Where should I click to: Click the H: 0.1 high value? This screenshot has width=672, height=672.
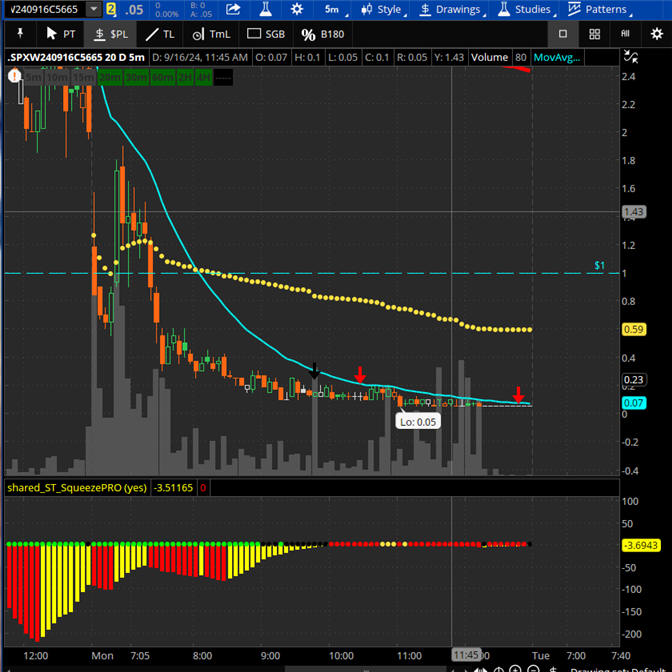[x=307, y=57]
